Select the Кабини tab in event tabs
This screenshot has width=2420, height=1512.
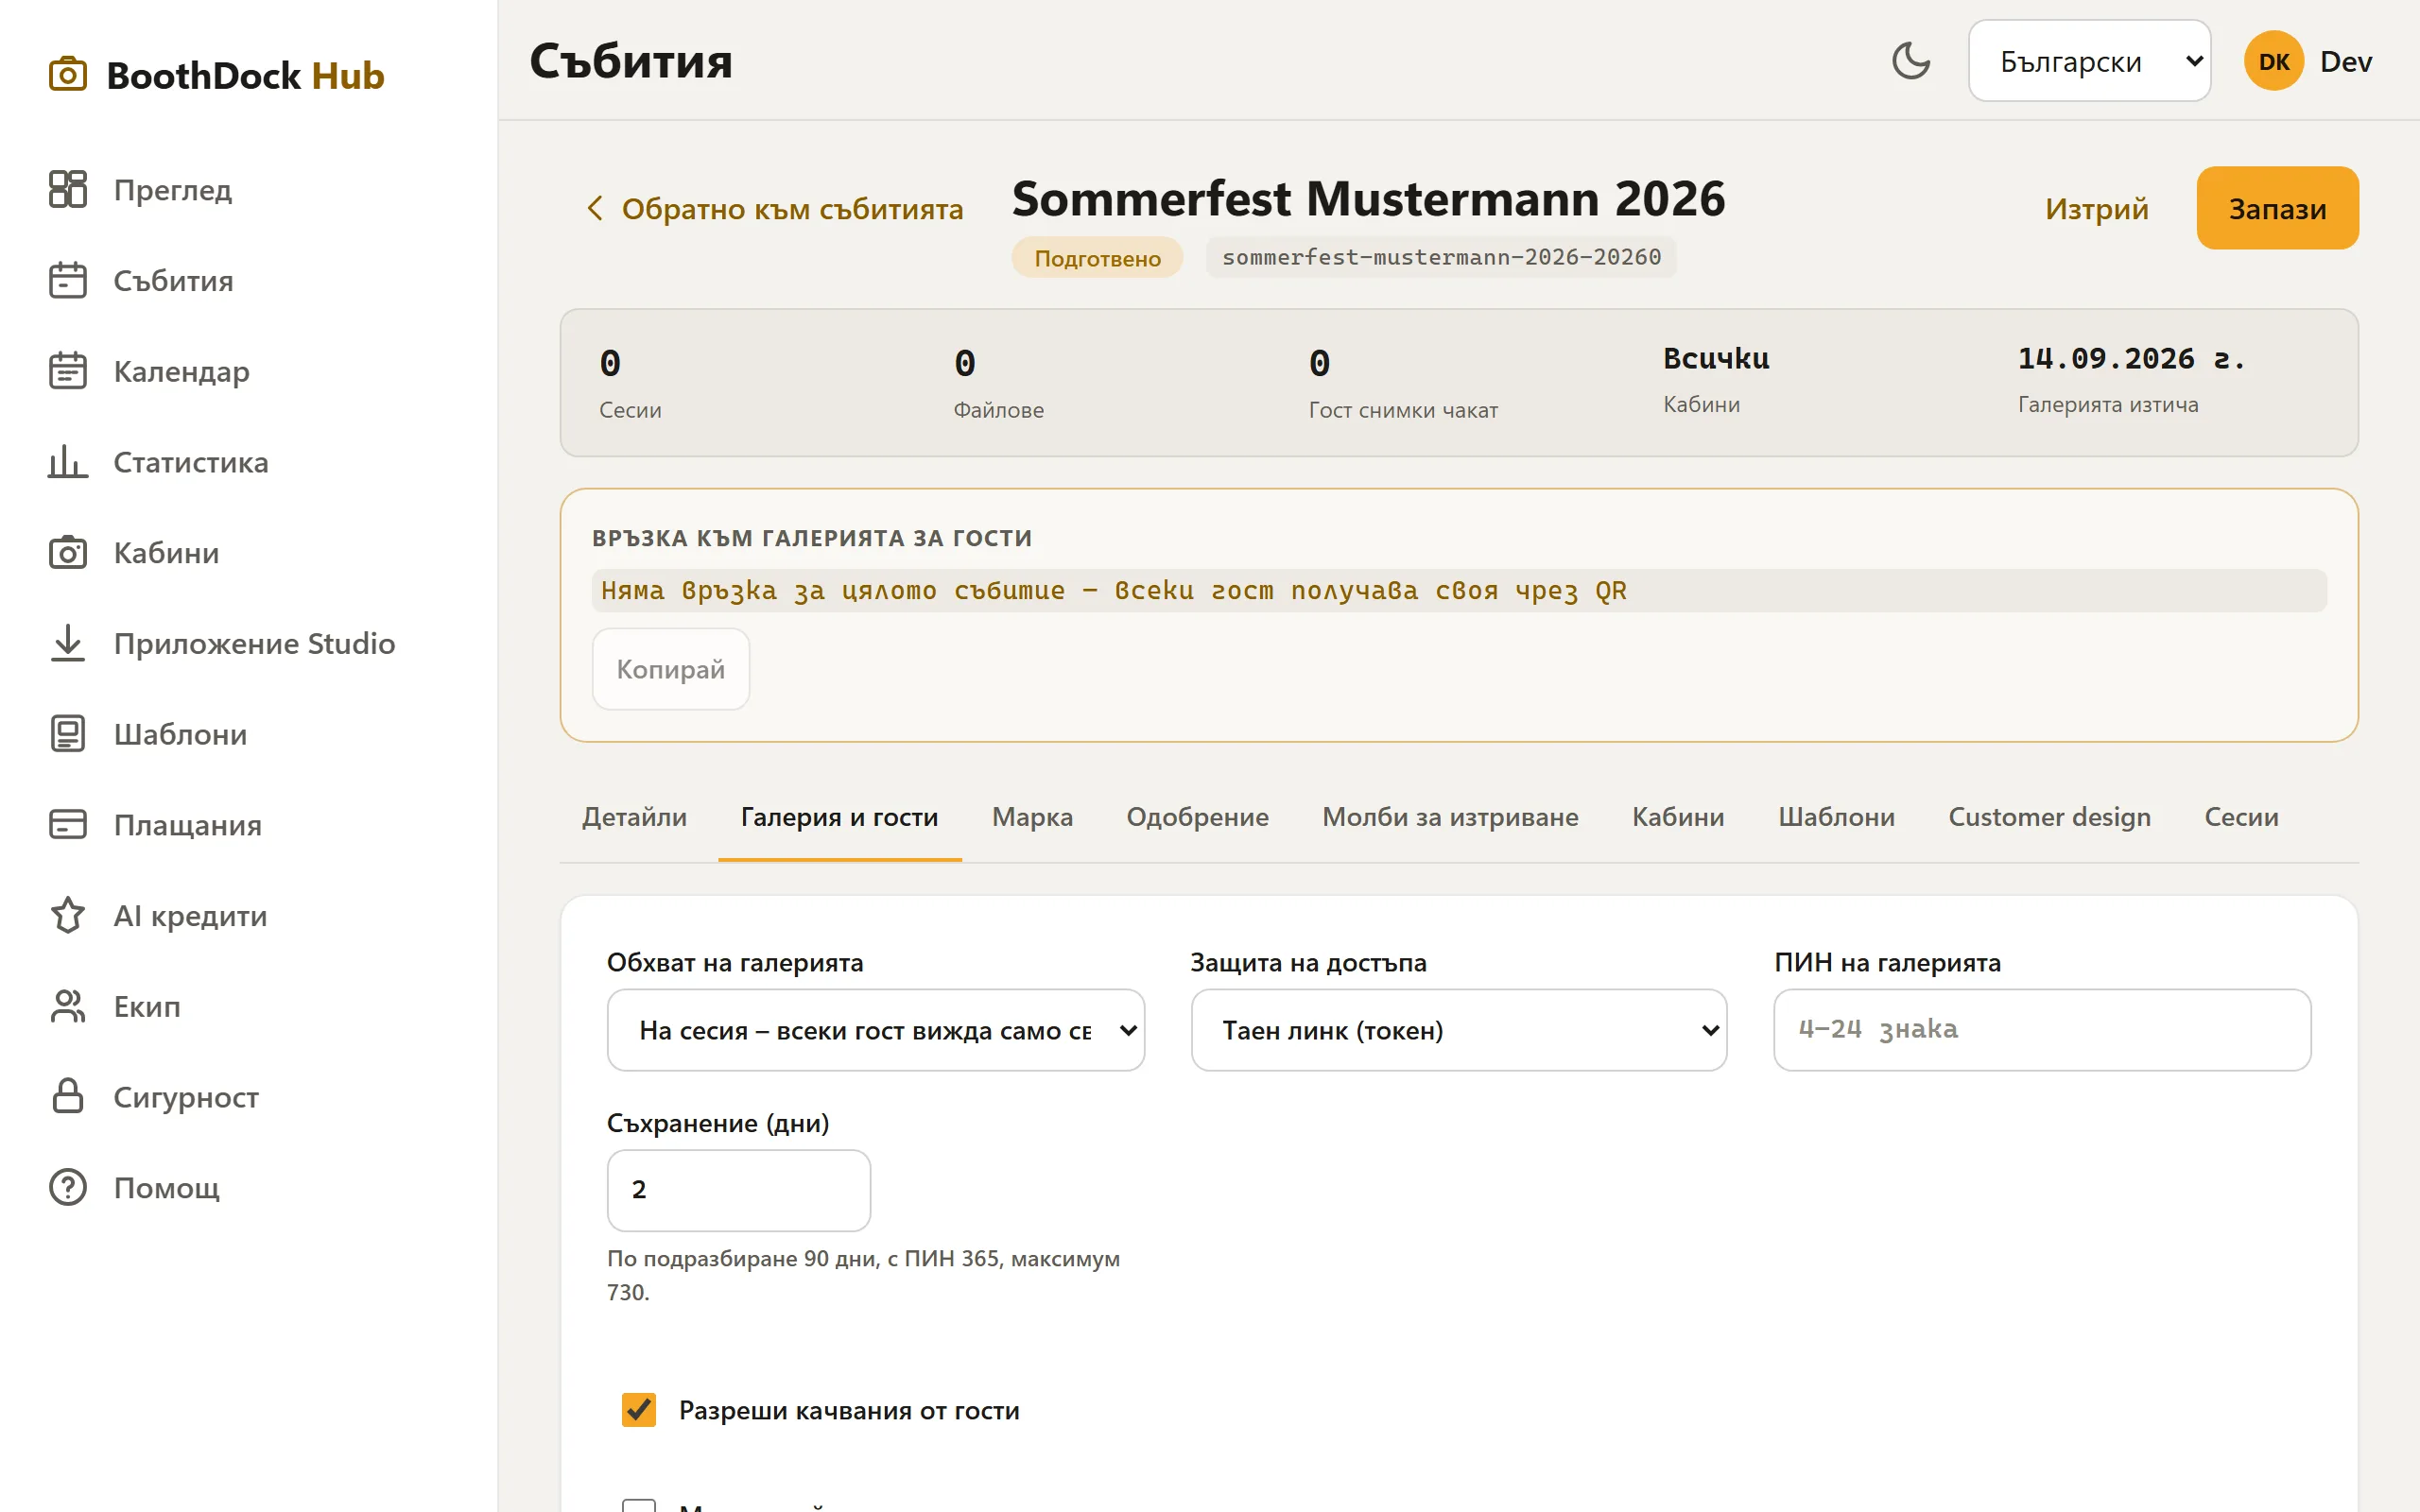point(1678,817)
